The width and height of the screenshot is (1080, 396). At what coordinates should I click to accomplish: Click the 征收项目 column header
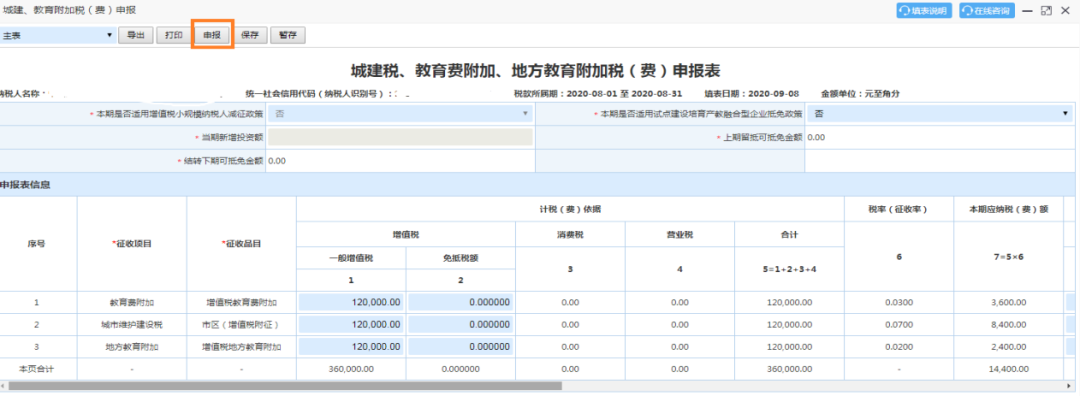pos(132,244)
